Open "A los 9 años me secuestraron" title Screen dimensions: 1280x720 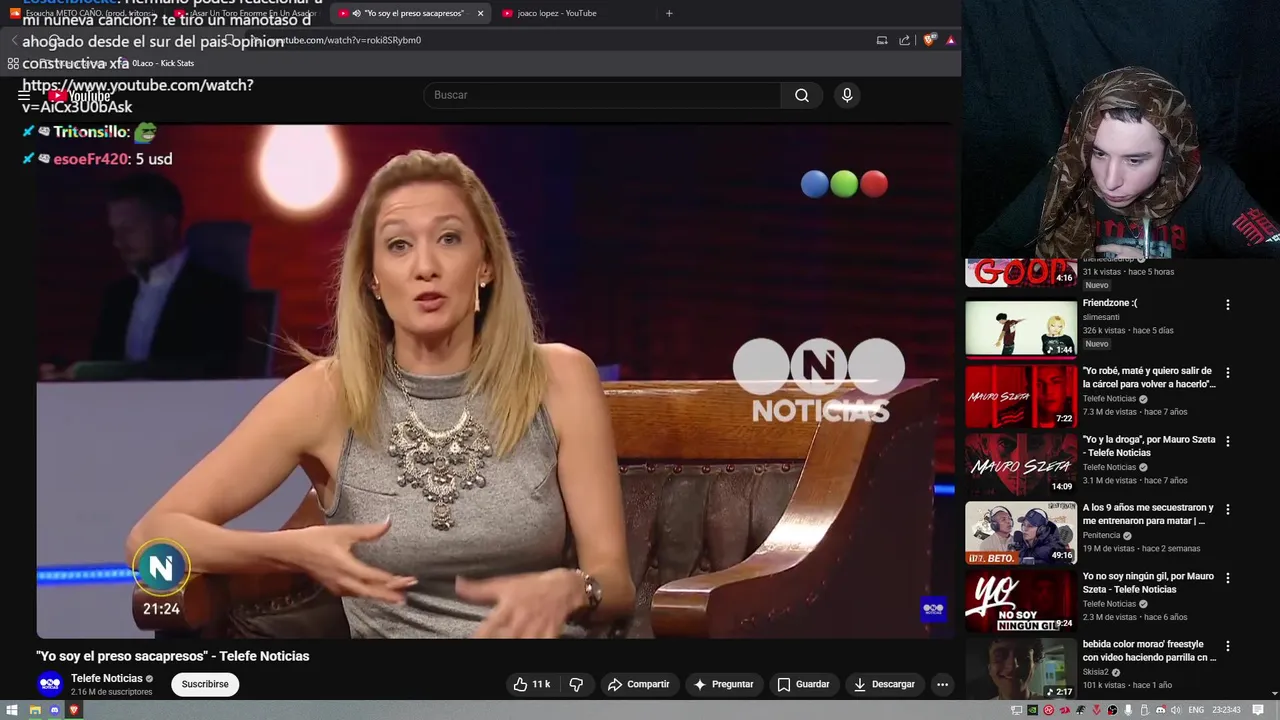(1148, 514)
